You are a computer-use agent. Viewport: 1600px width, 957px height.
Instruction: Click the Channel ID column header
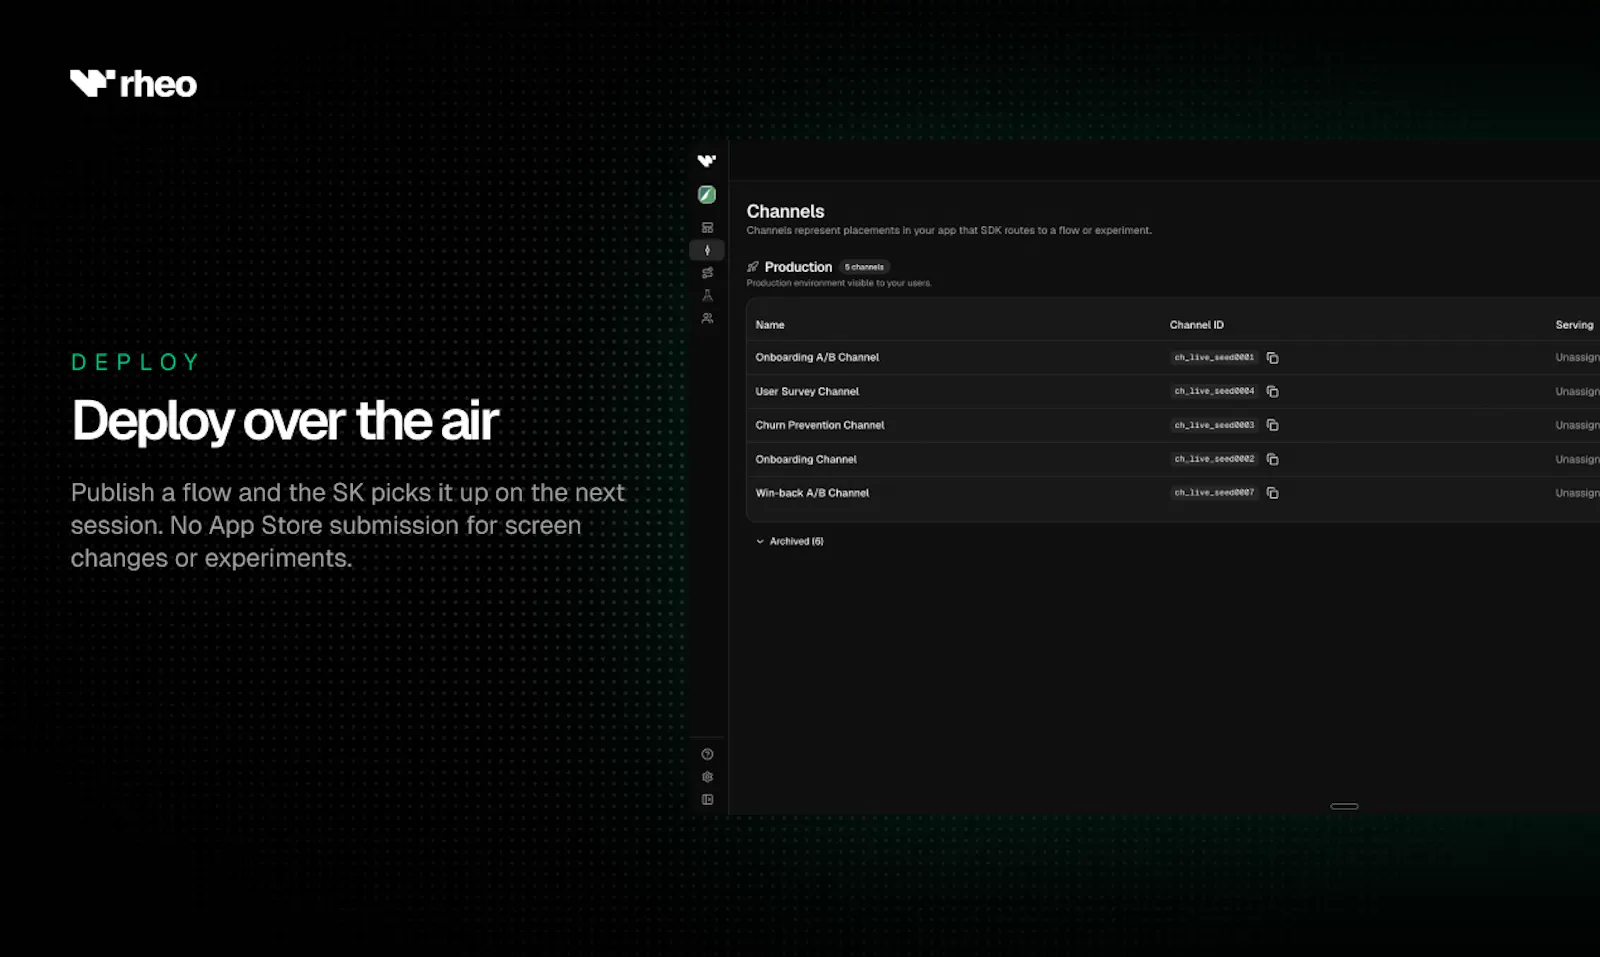(1197, 325)
